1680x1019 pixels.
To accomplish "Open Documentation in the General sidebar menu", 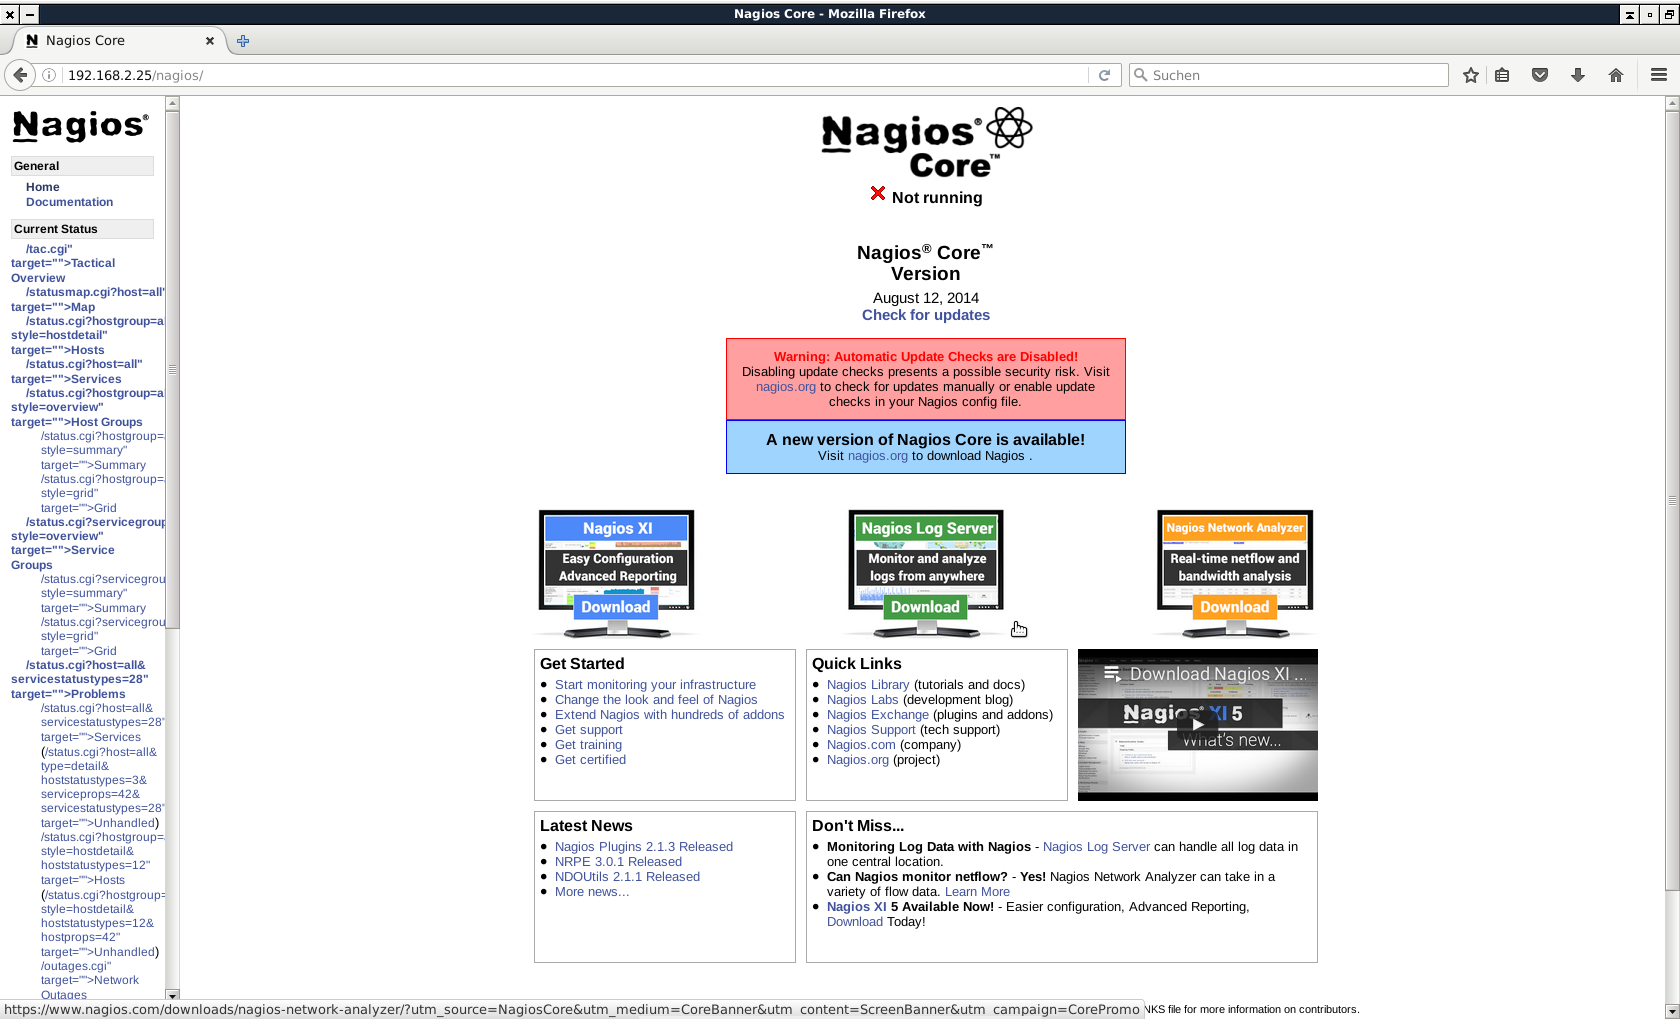I will (69, 202).
